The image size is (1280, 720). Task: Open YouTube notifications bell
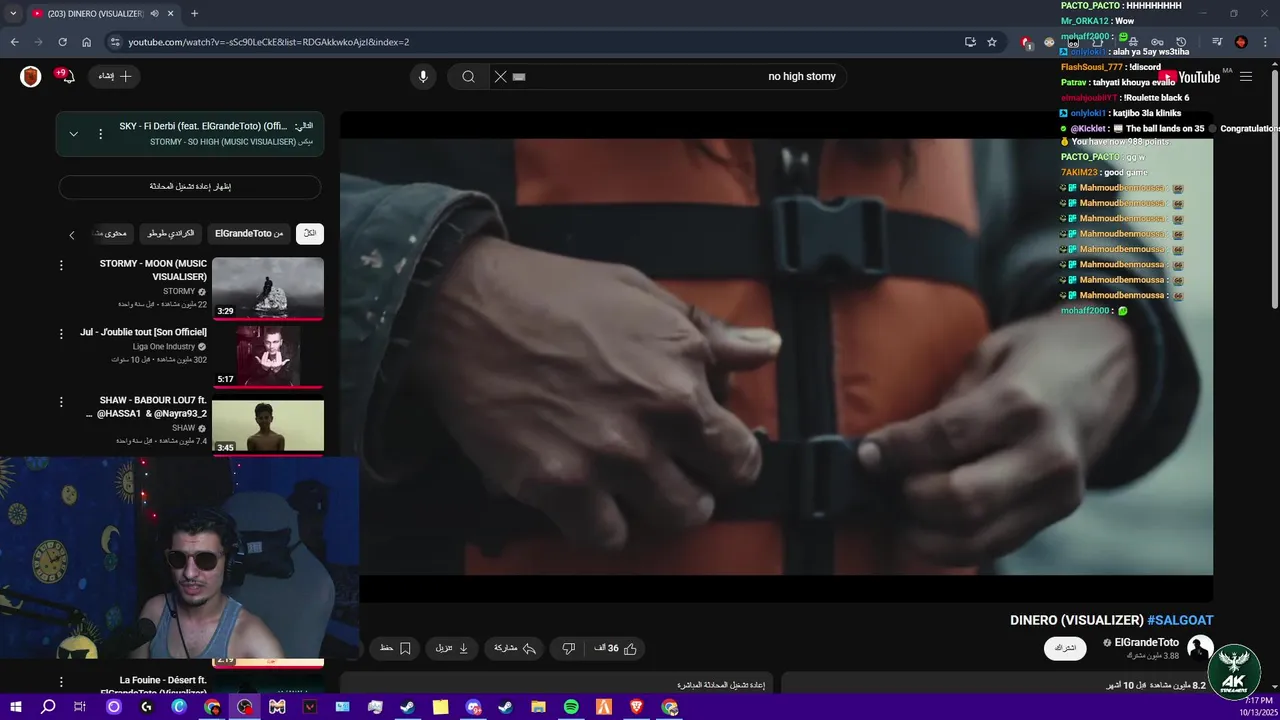point(67,77)
